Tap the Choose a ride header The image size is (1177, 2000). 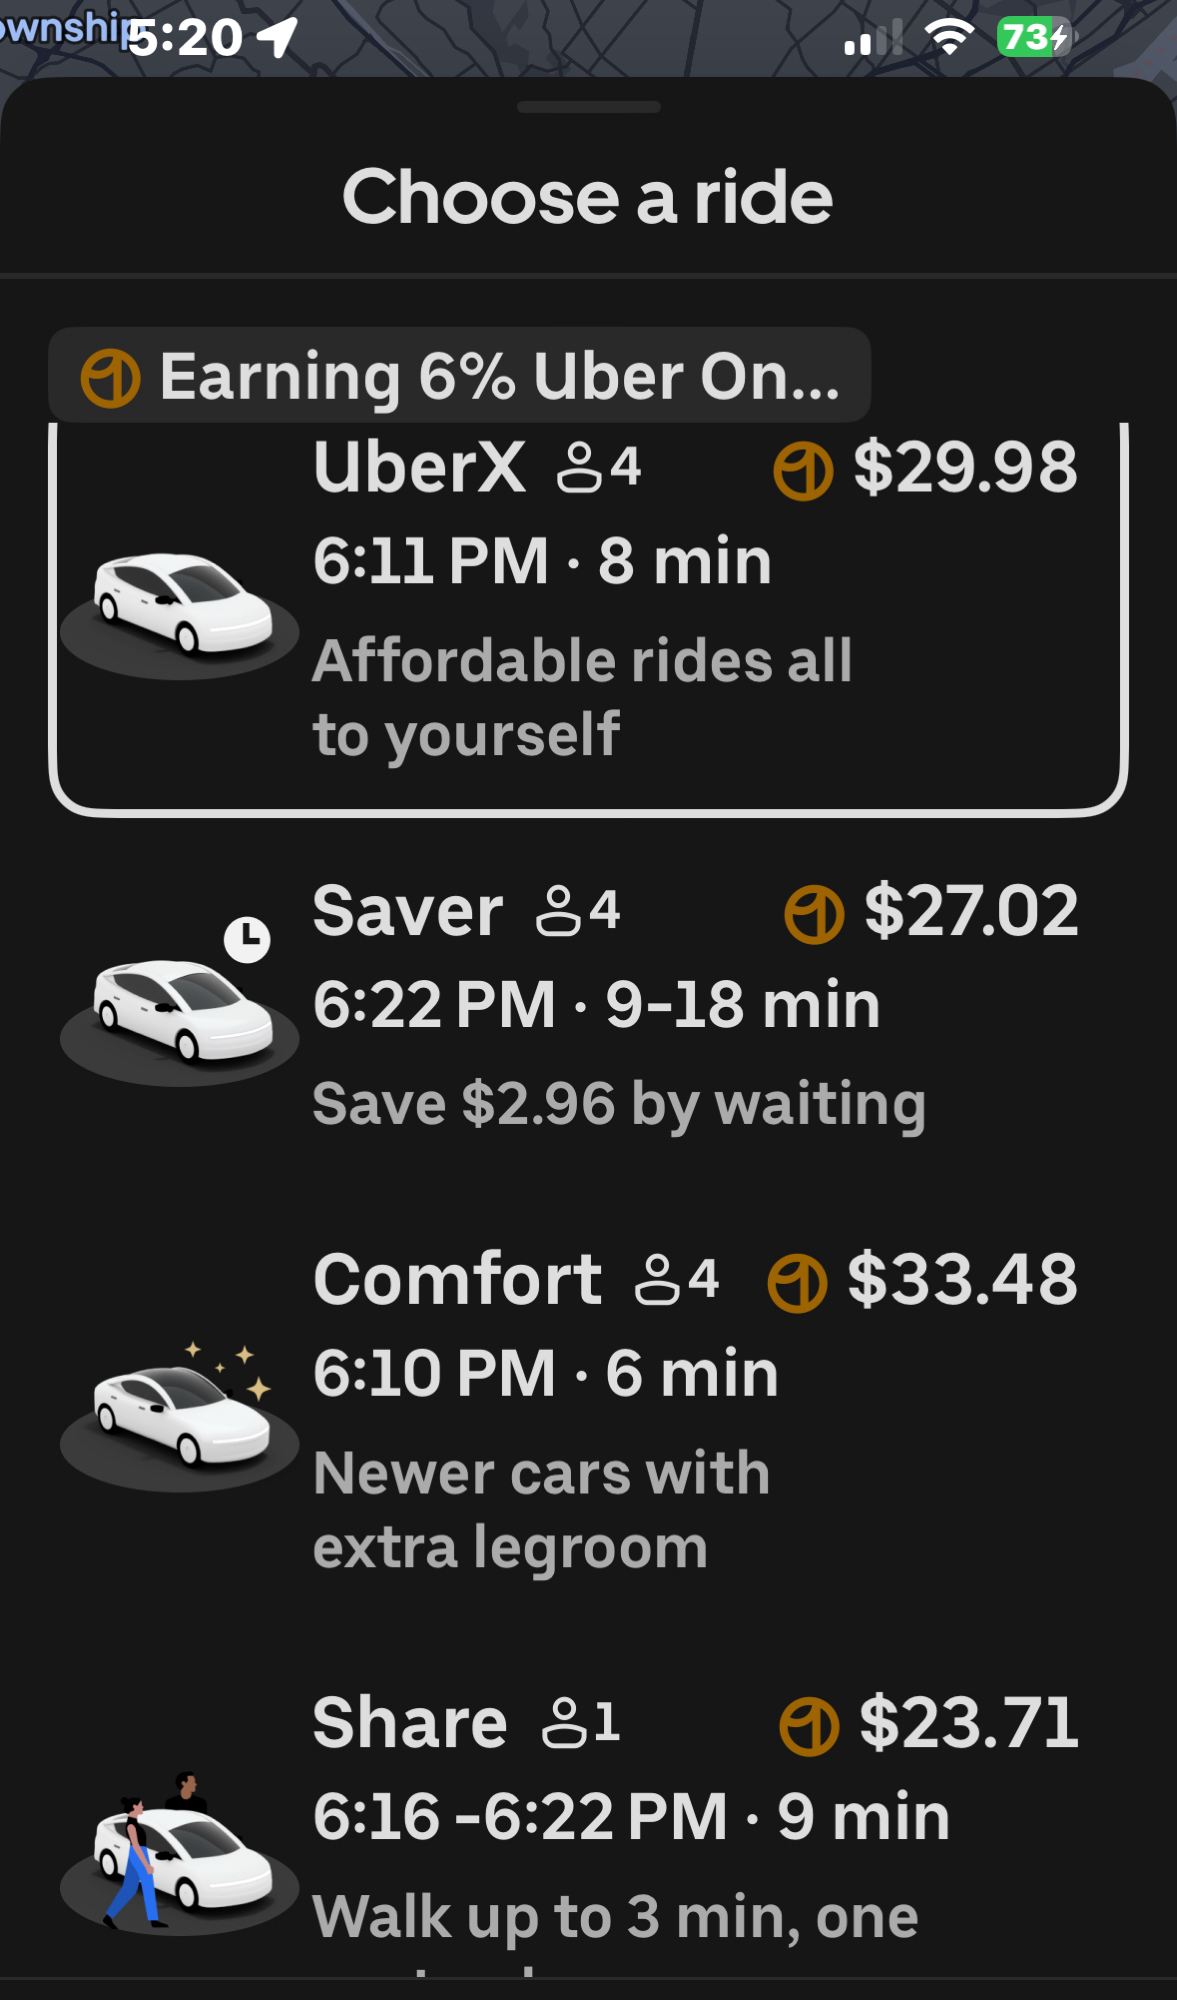588,197
